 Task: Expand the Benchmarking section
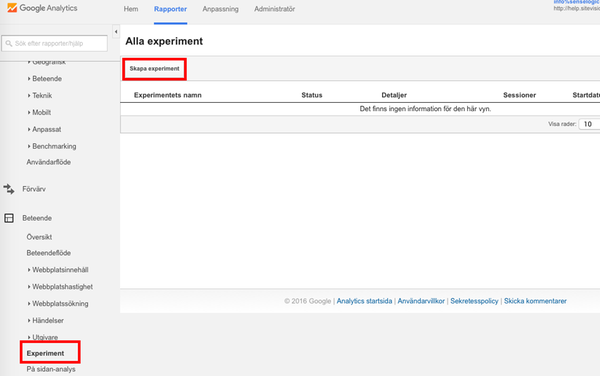[52, 146]
